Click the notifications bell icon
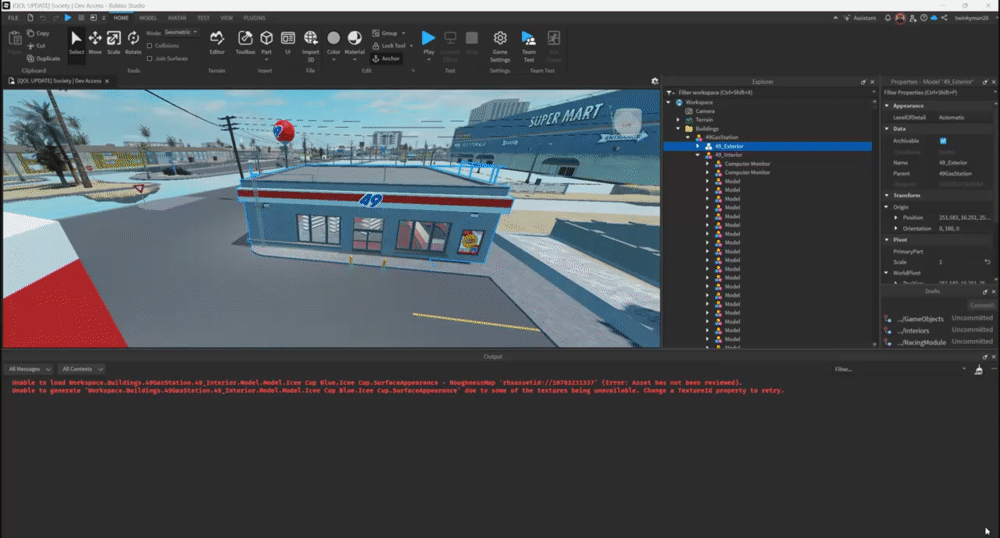This screenshot has height=538, width=1000. [888, 18]
